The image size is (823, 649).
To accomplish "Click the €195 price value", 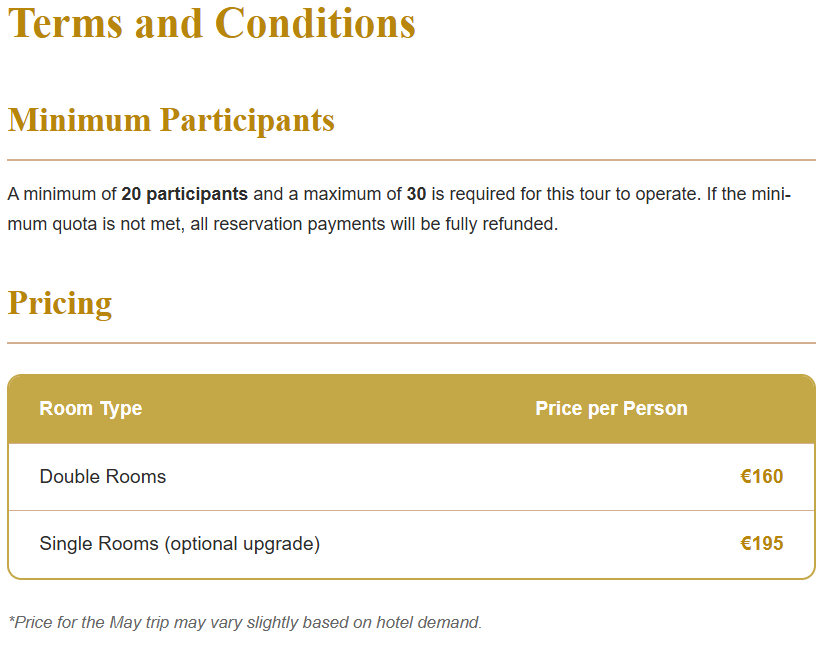I will [x=761, y=544].
